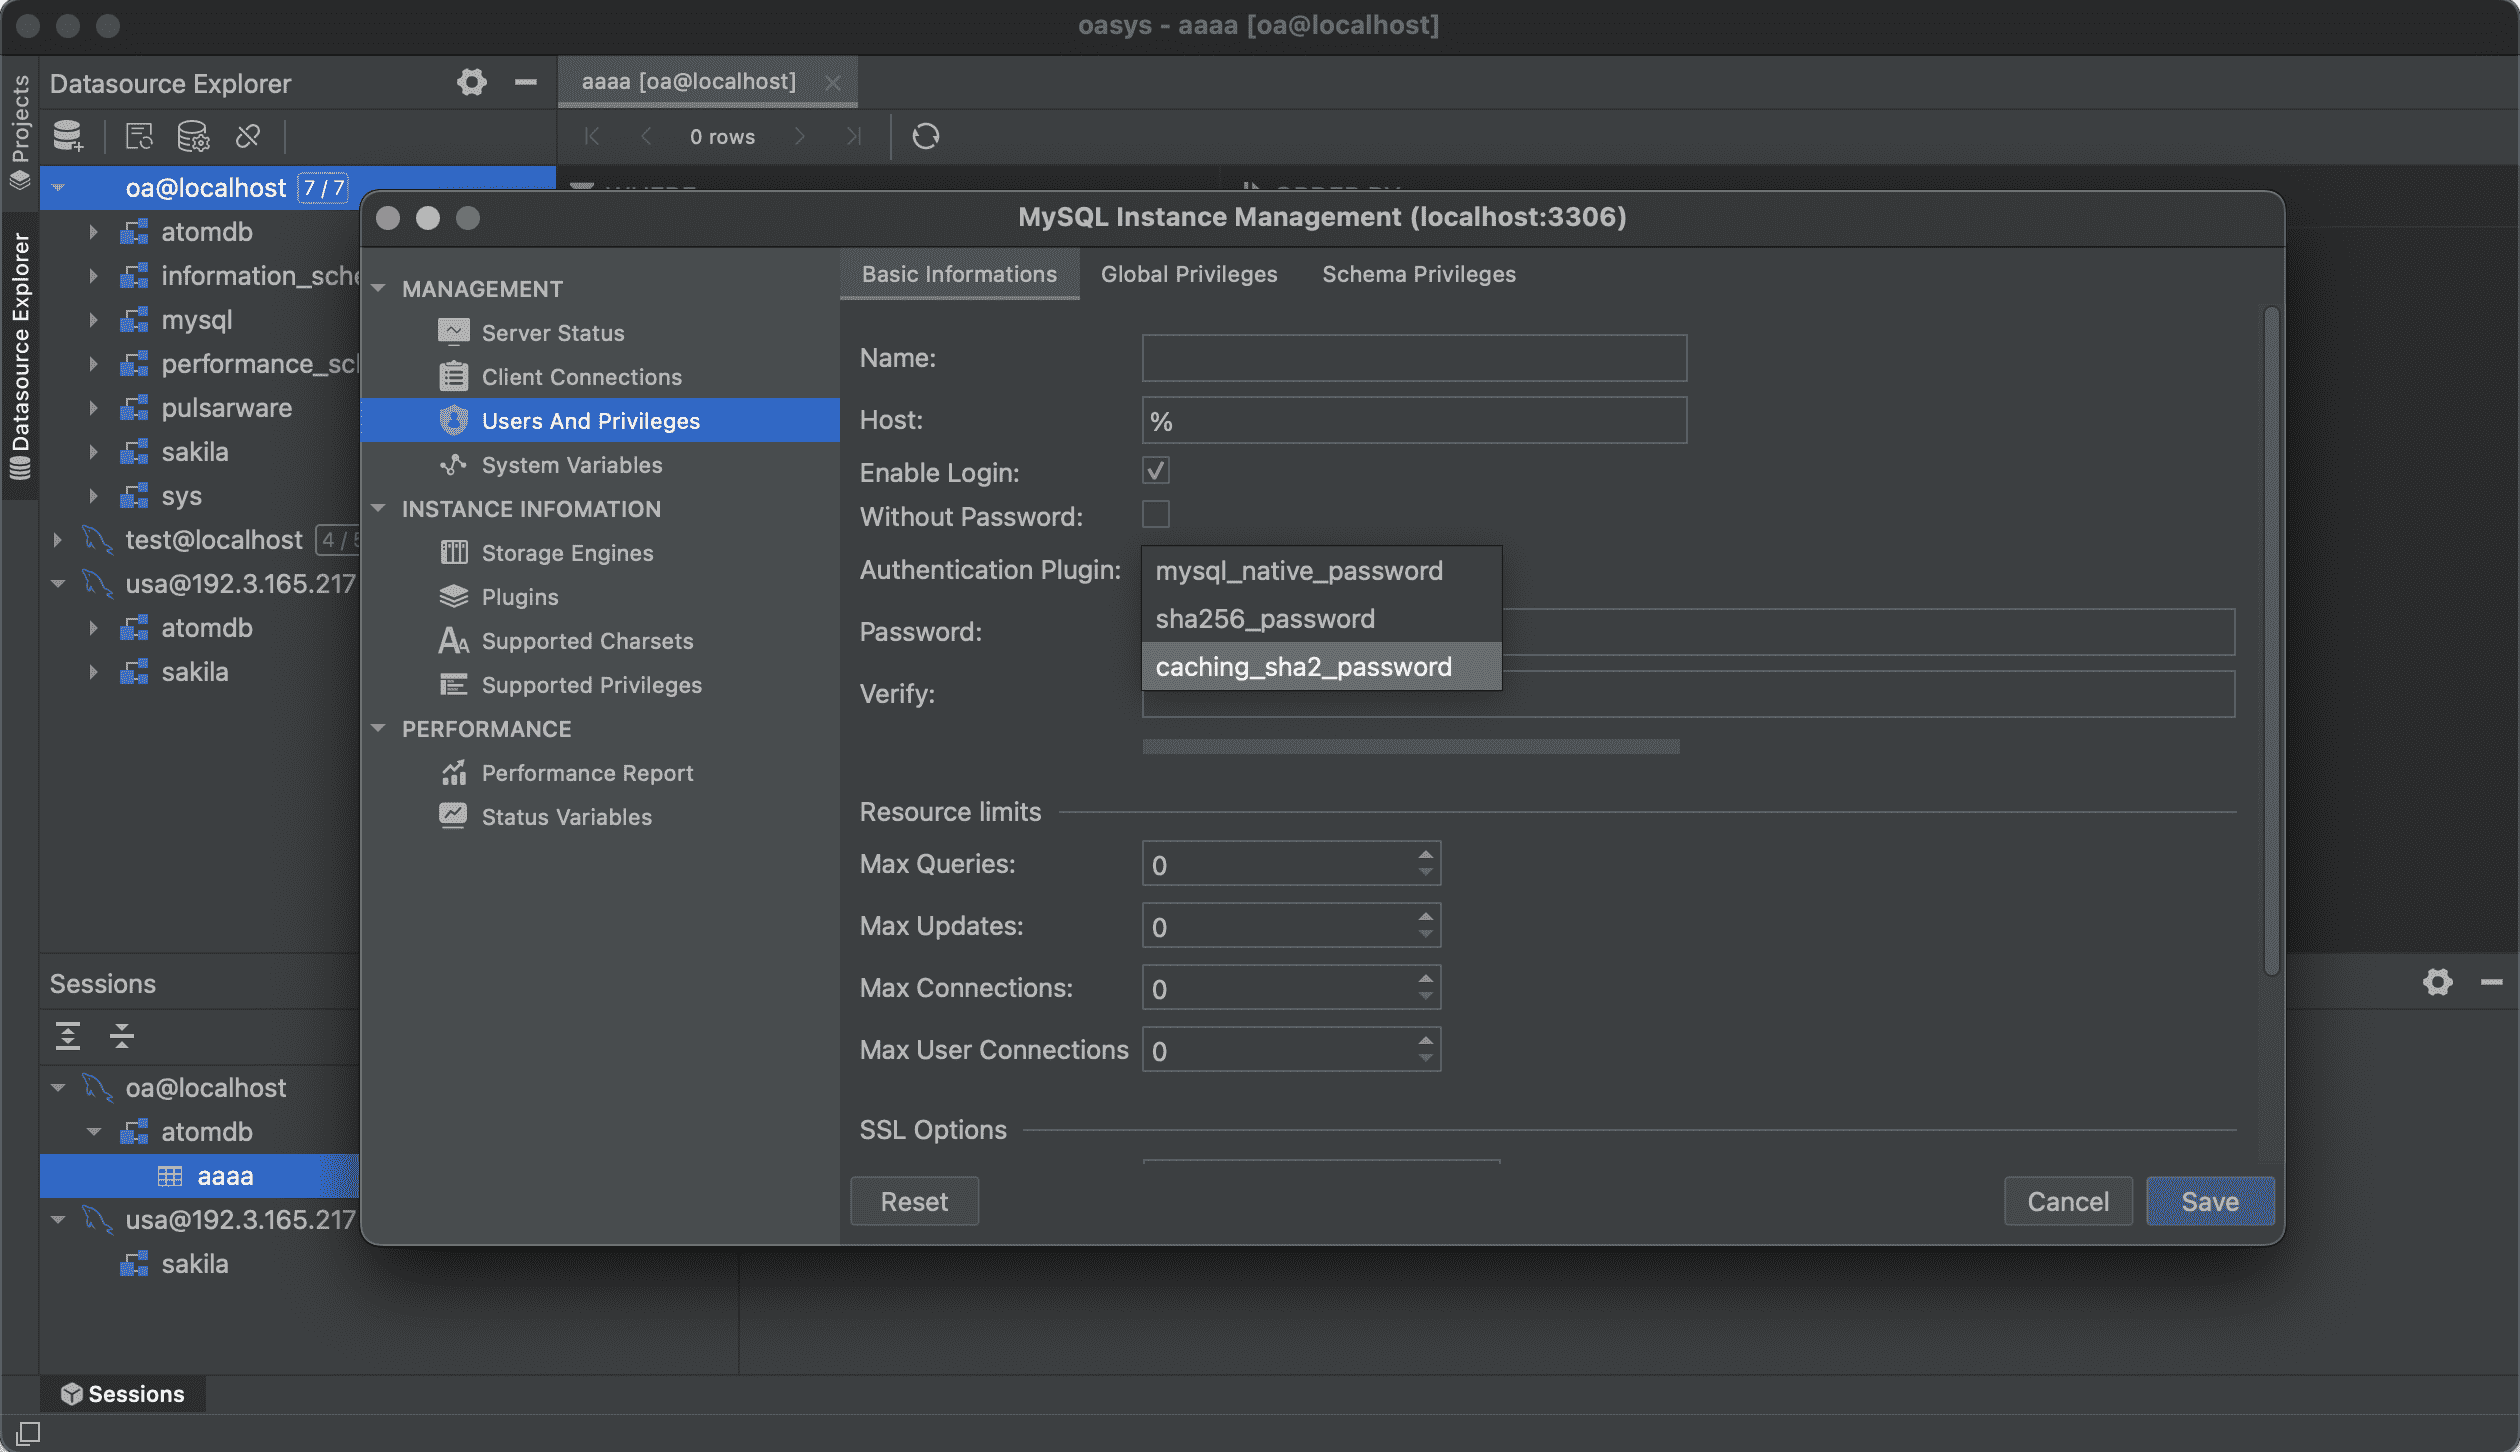Click the datasource settings icon in the explorer toolbar

click(193, 136)
